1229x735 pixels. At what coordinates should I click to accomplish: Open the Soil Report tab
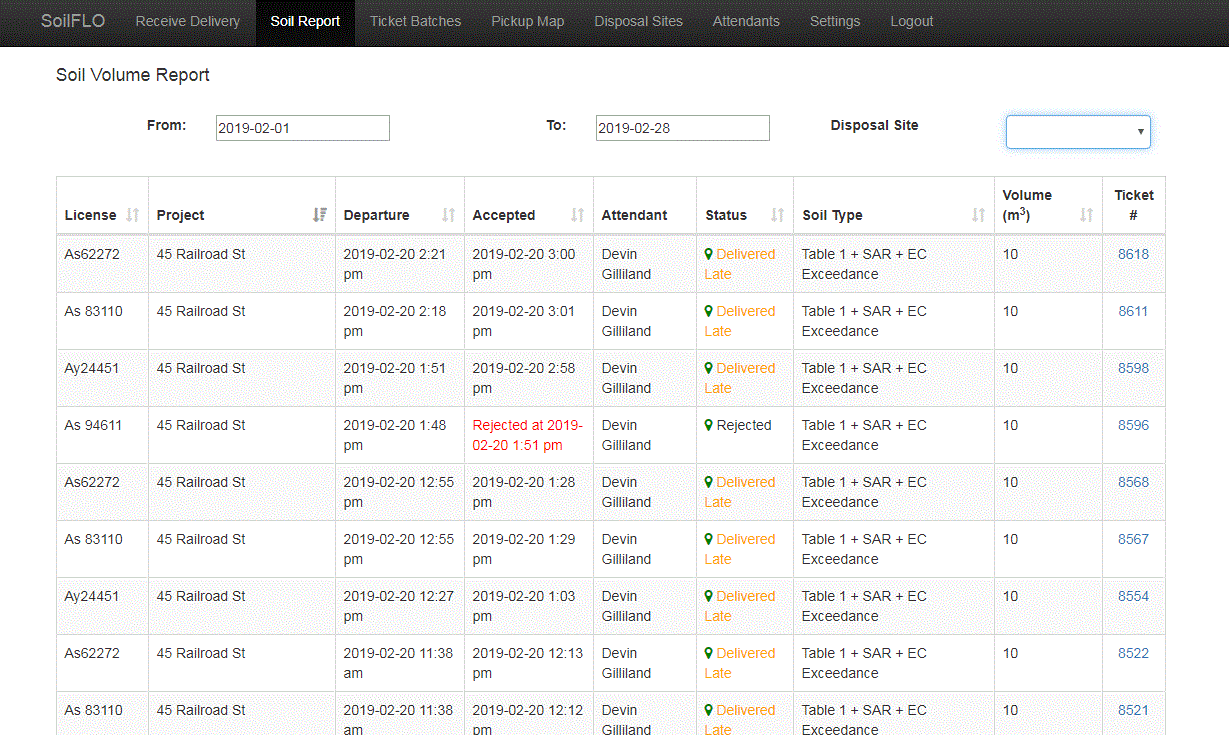305,21
